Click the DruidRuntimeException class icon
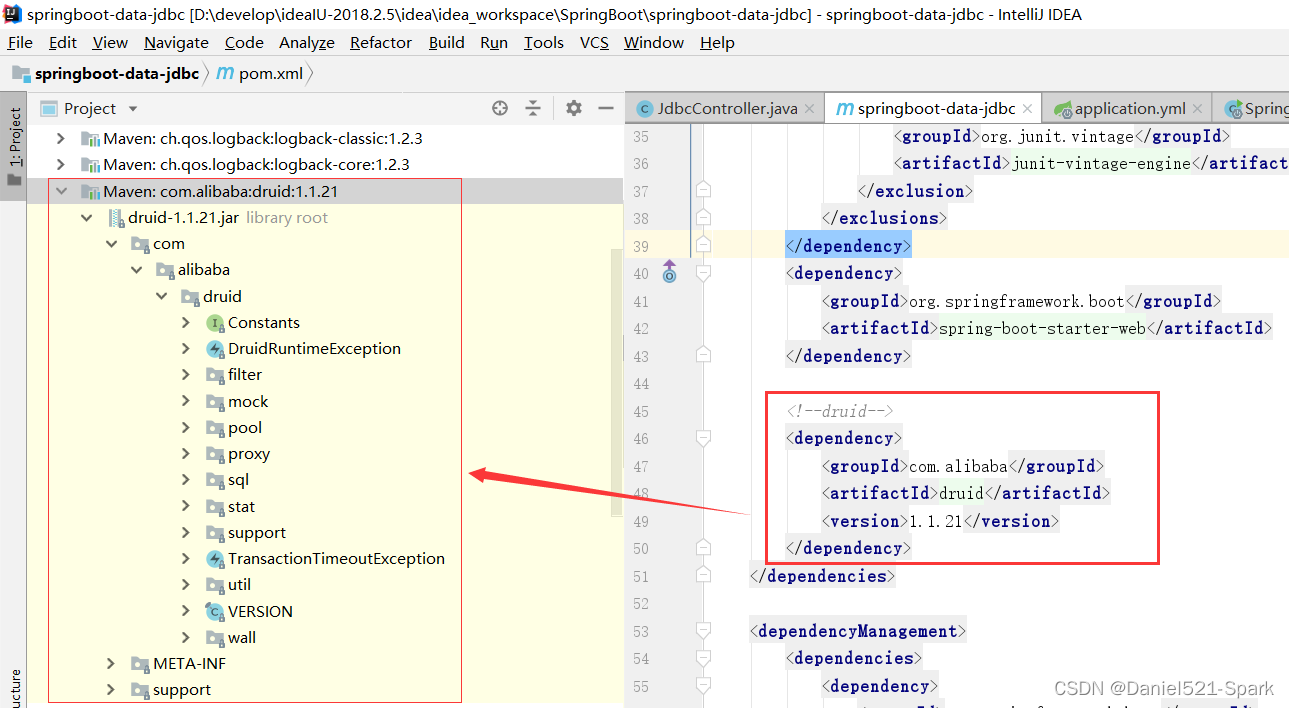 (215, 349)
